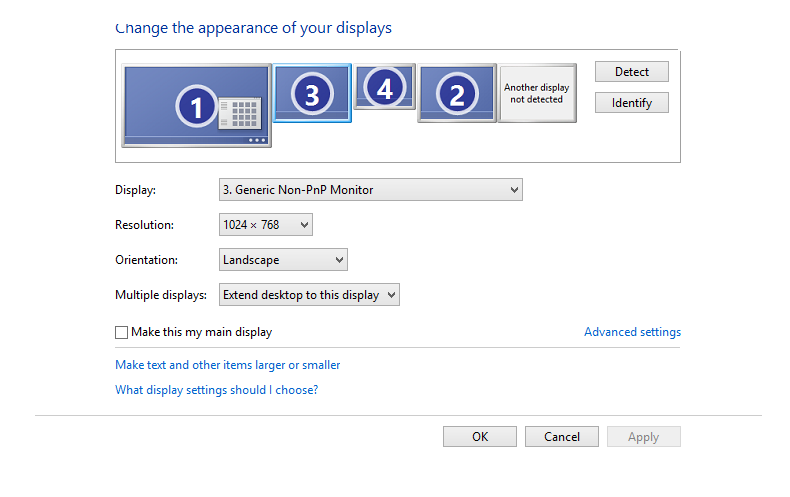Open the Orientation Landscape dropdown
Viewport: 790px width, 497px height.
point(283,260)
